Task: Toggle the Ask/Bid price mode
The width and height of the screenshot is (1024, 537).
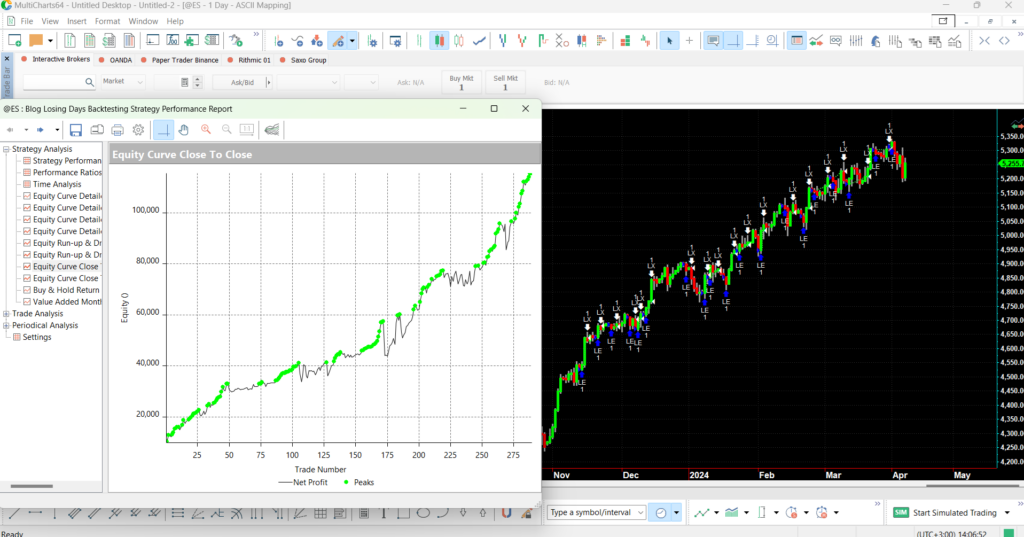Action: pos(242,82)
